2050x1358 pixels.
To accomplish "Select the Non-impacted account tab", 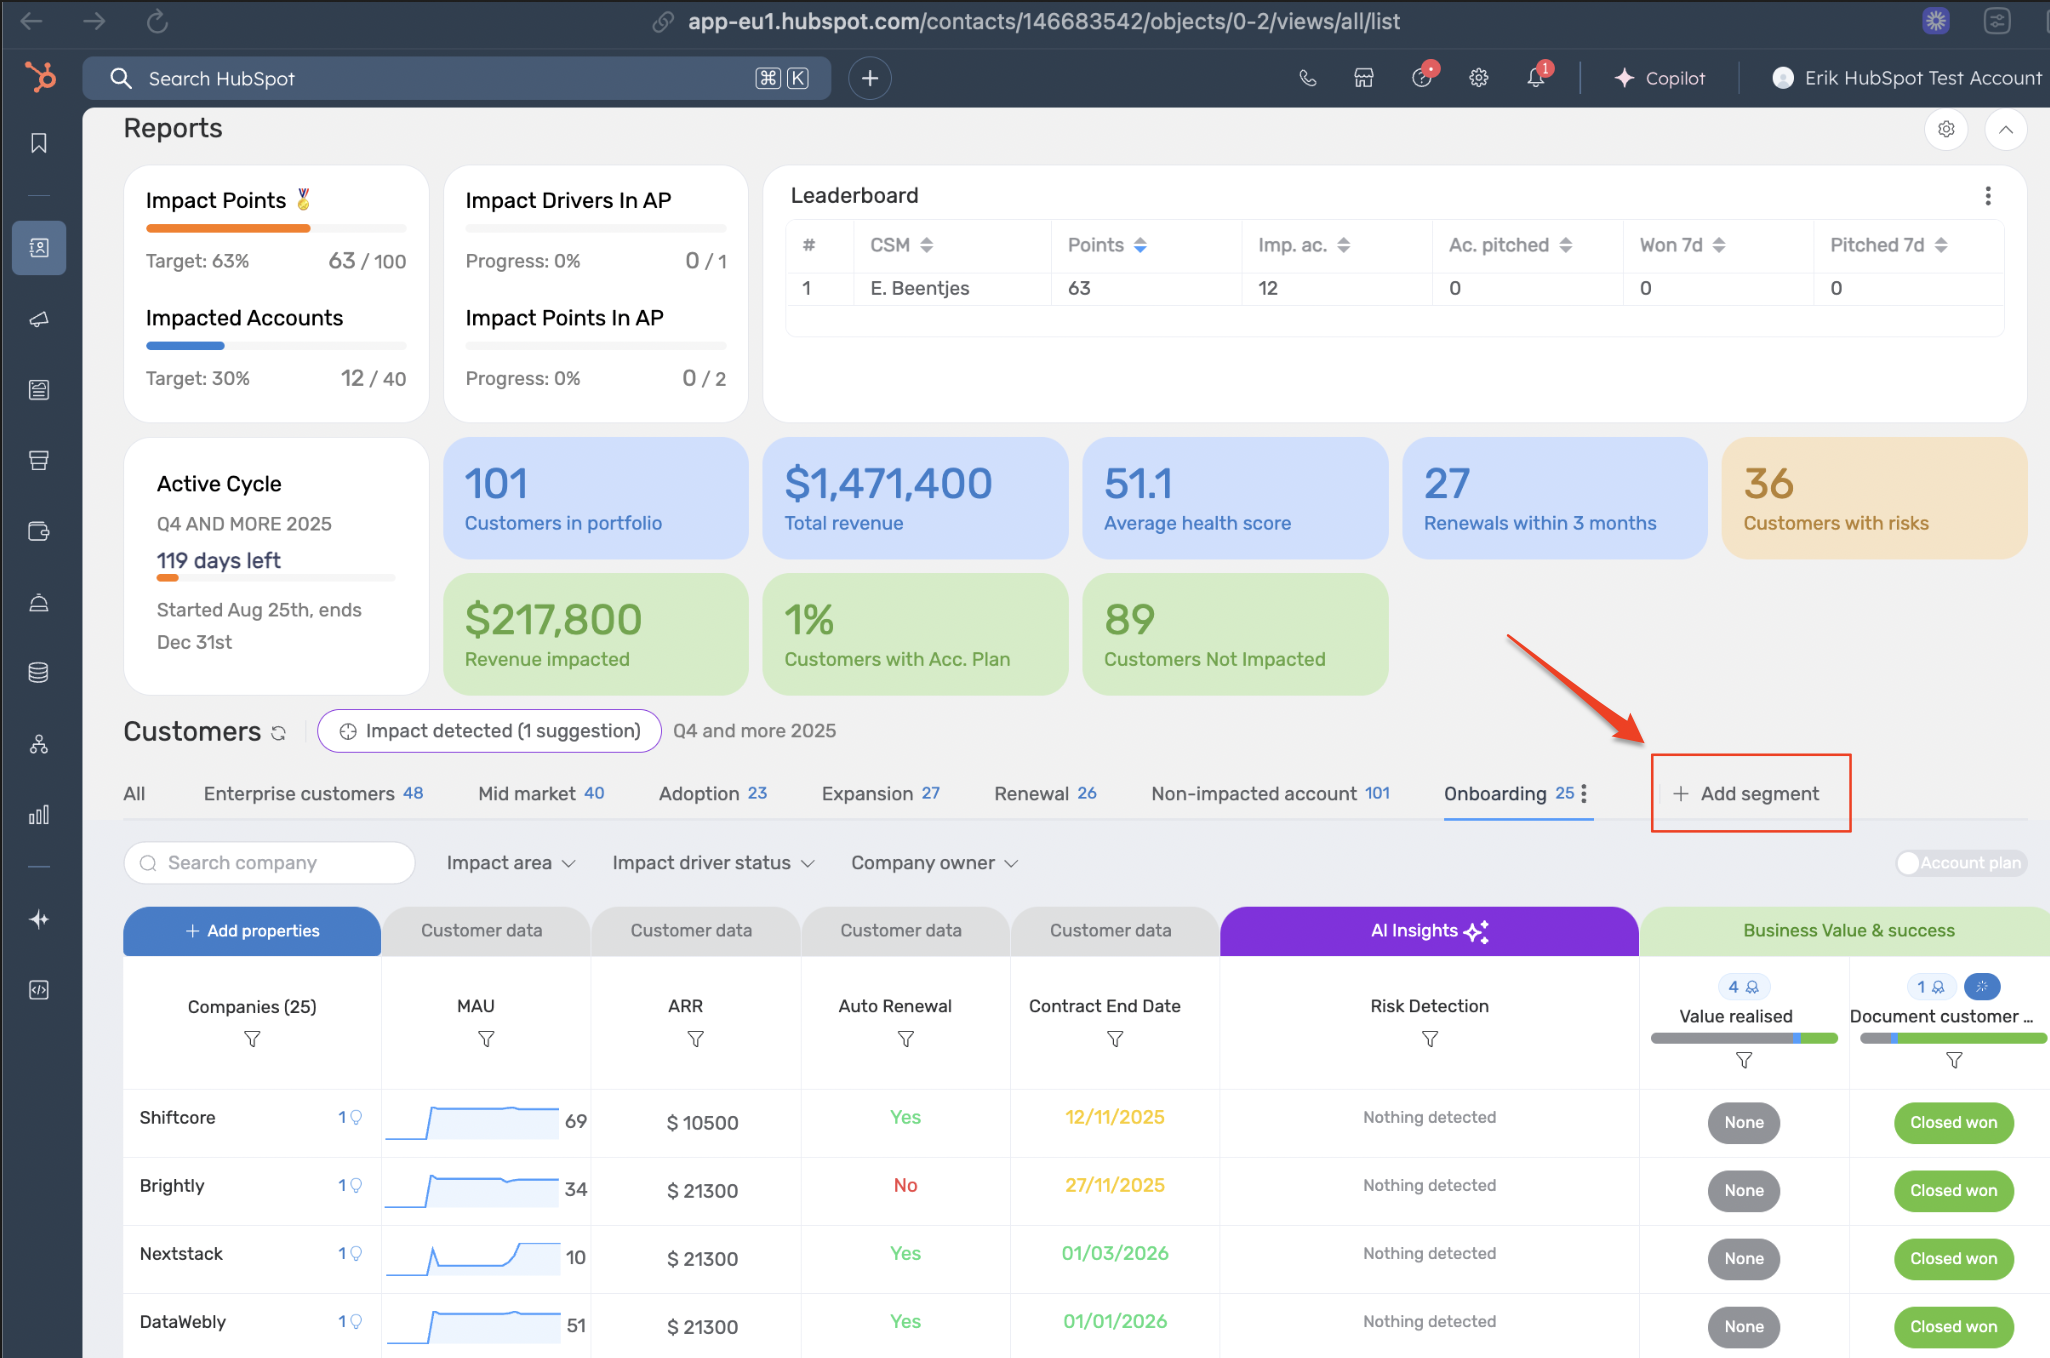I will tap(1270, 794).
